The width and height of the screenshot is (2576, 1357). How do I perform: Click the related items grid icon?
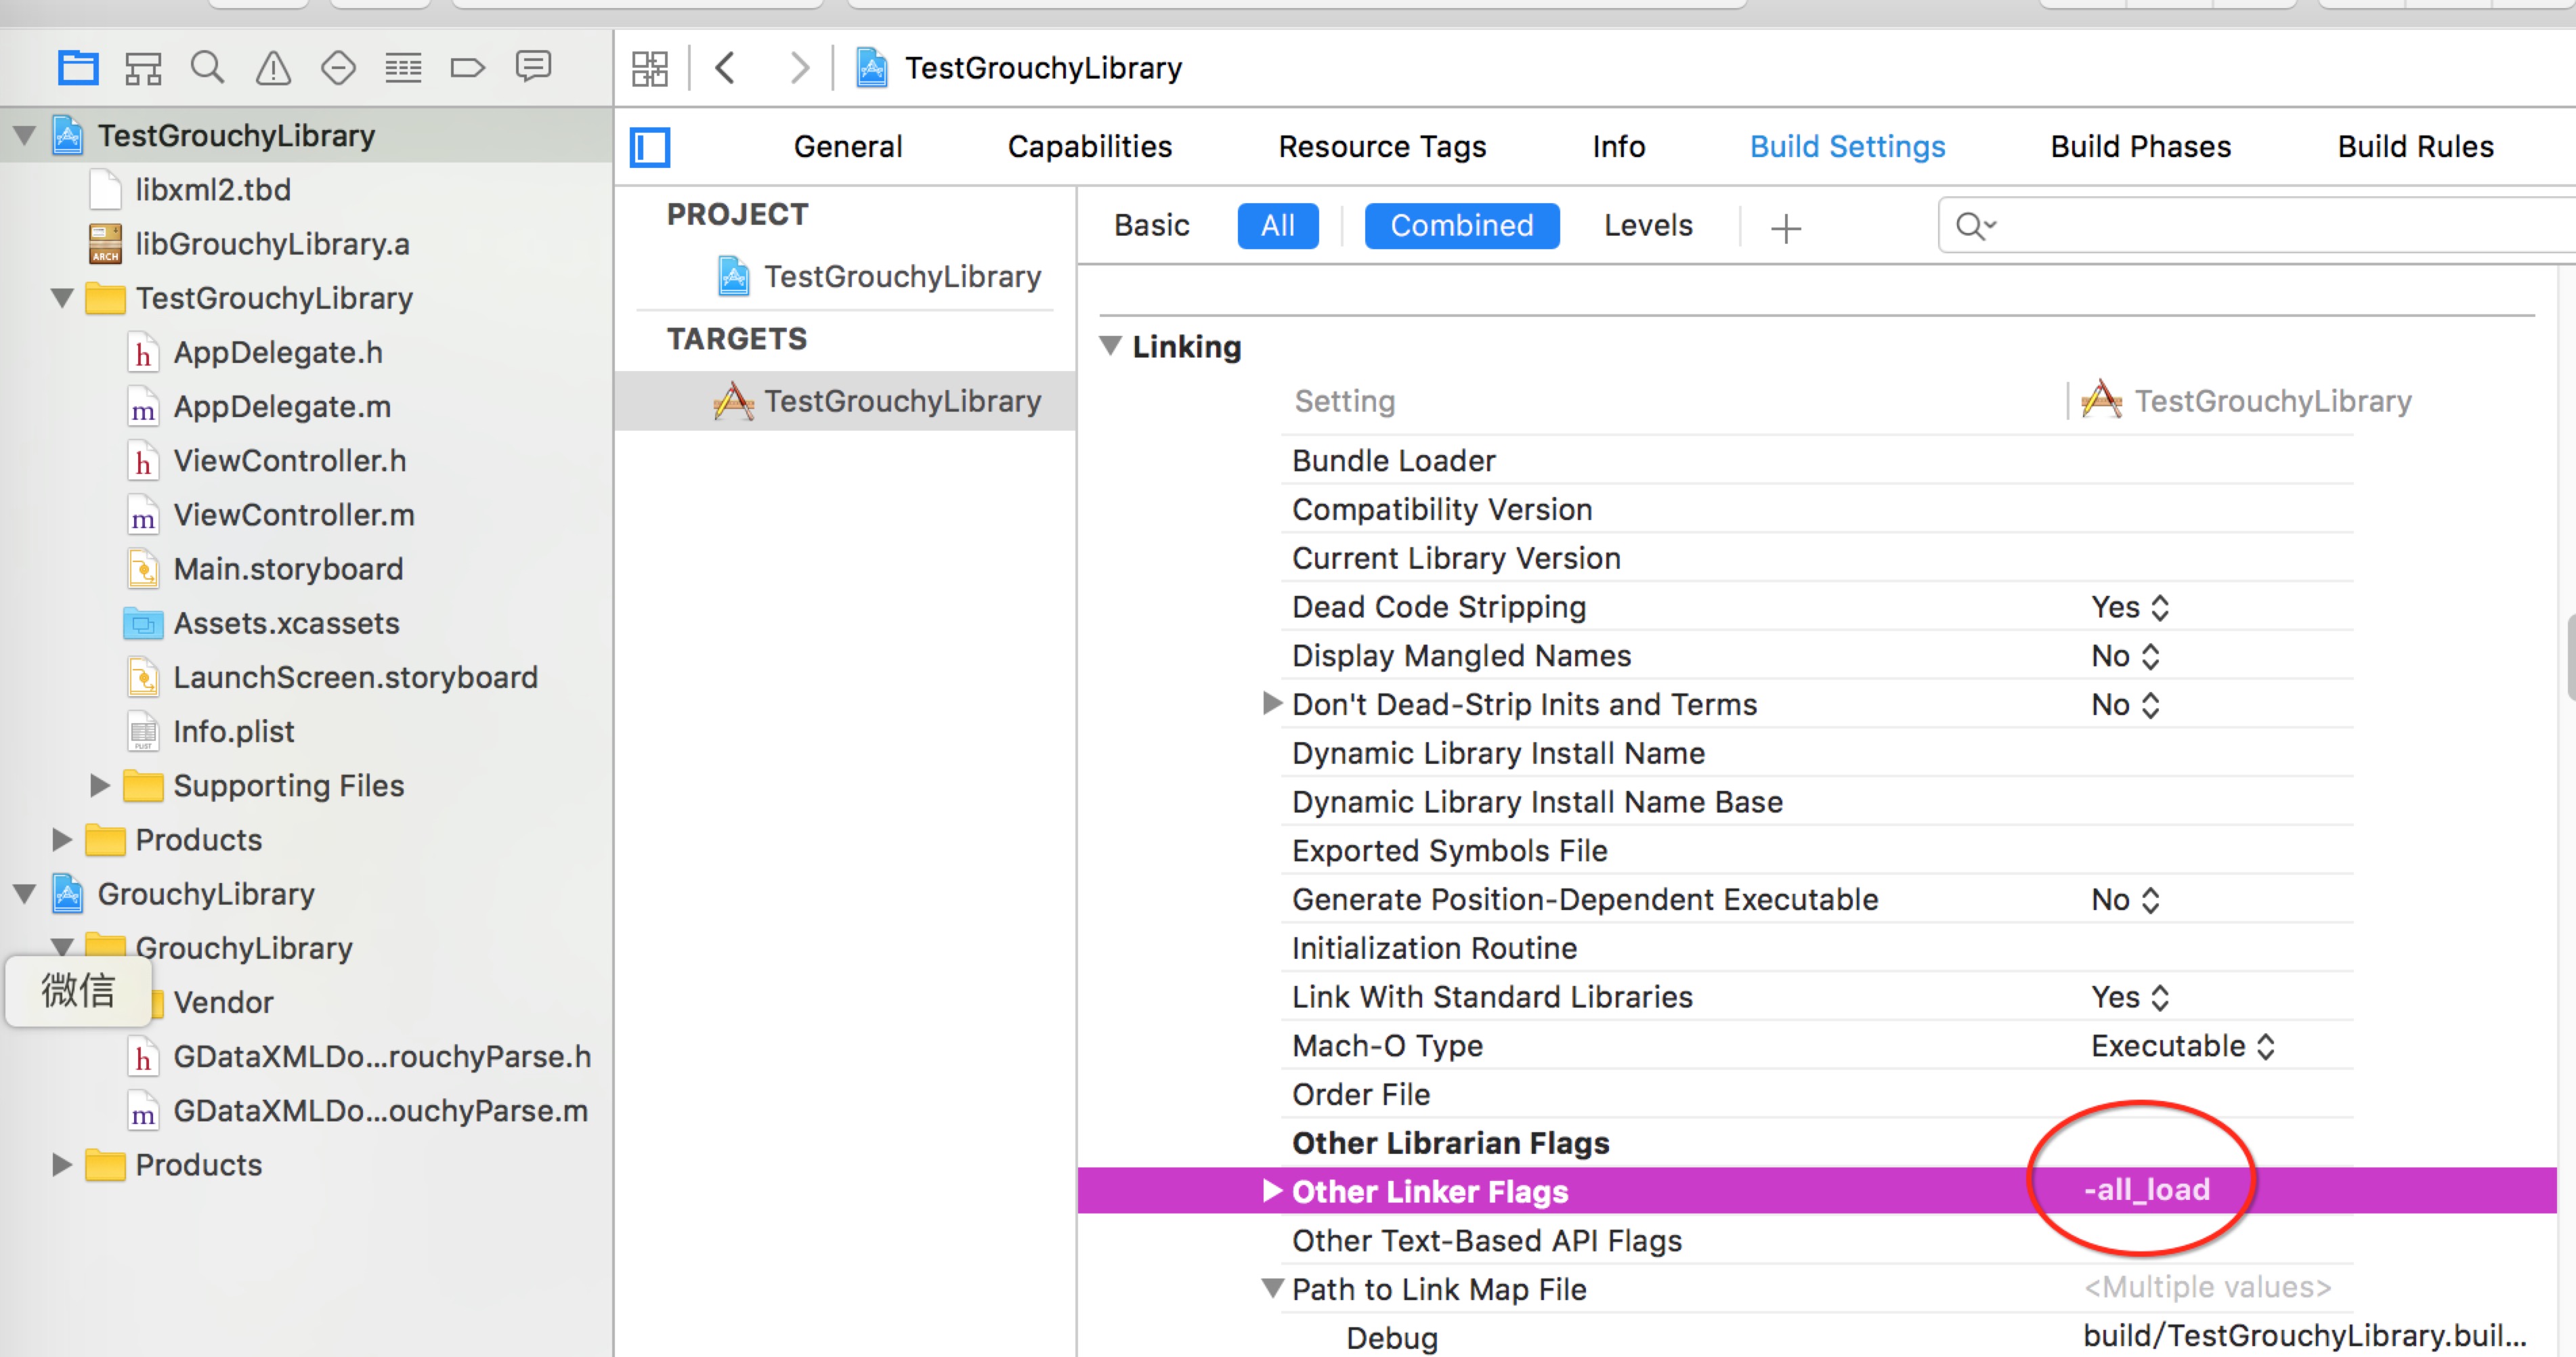click(x=650, y=68)
